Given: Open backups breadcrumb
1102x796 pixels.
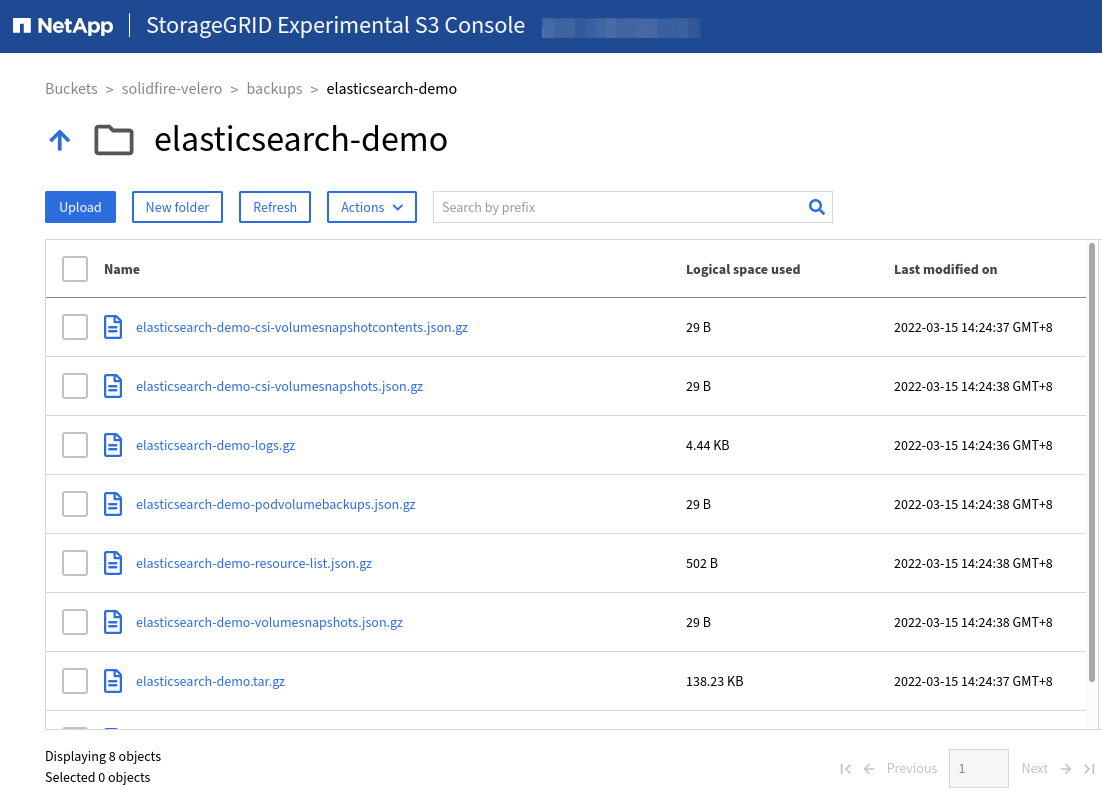Looking at the screenshot, I should point(274,89).
